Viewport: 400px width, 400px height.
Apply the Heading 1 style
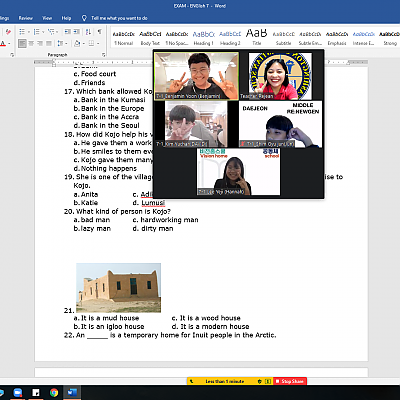click(203, 38)
